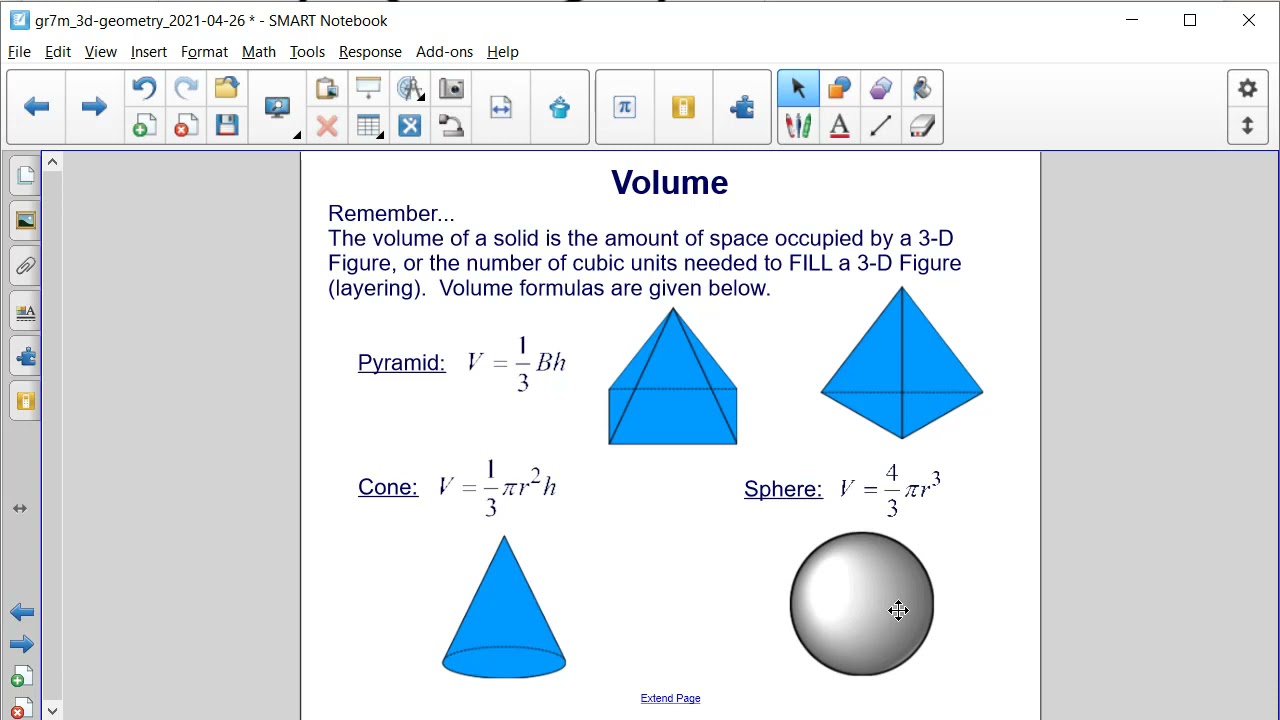Open the SMART response bucket icon
The image size is (1280, 720).
pos(560,107)
